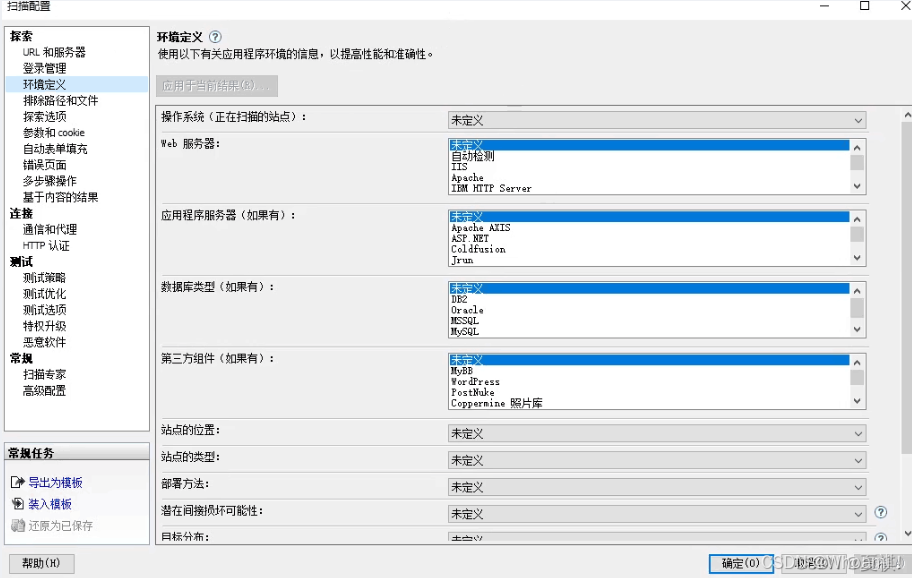This screenshot has width=912, height=578.
Task: Click down arrow of 应用程序服务器 list
Action: click(857, 258)
